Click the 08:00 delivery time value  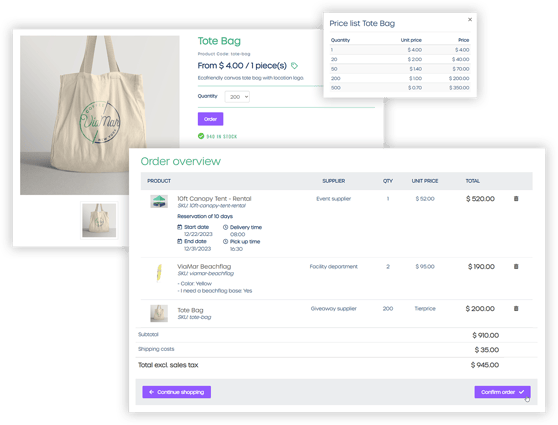pos(237,234)
